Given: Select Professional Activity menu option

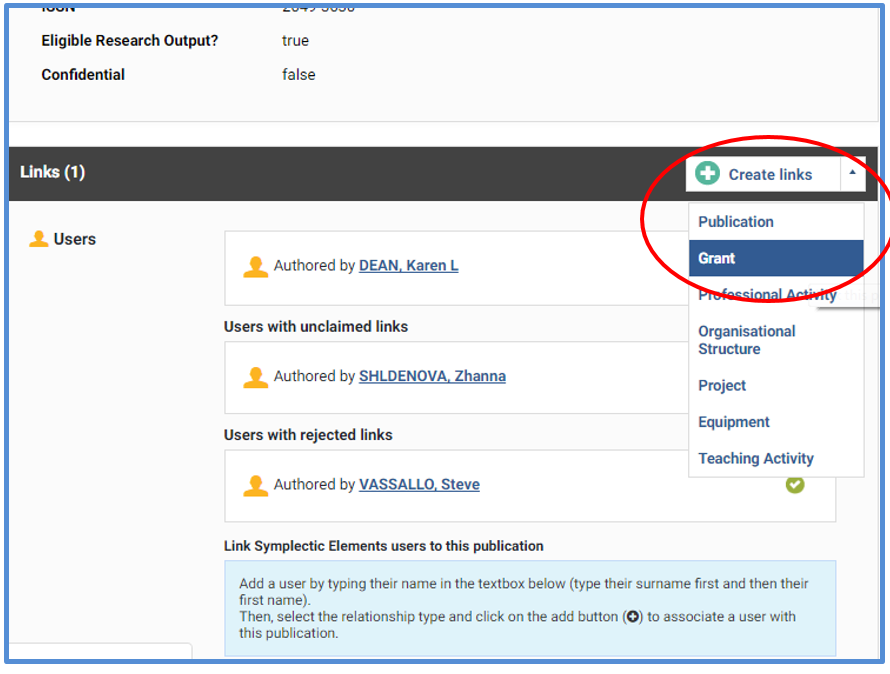Looking at the screenshot, I should [x=767, y=295].
